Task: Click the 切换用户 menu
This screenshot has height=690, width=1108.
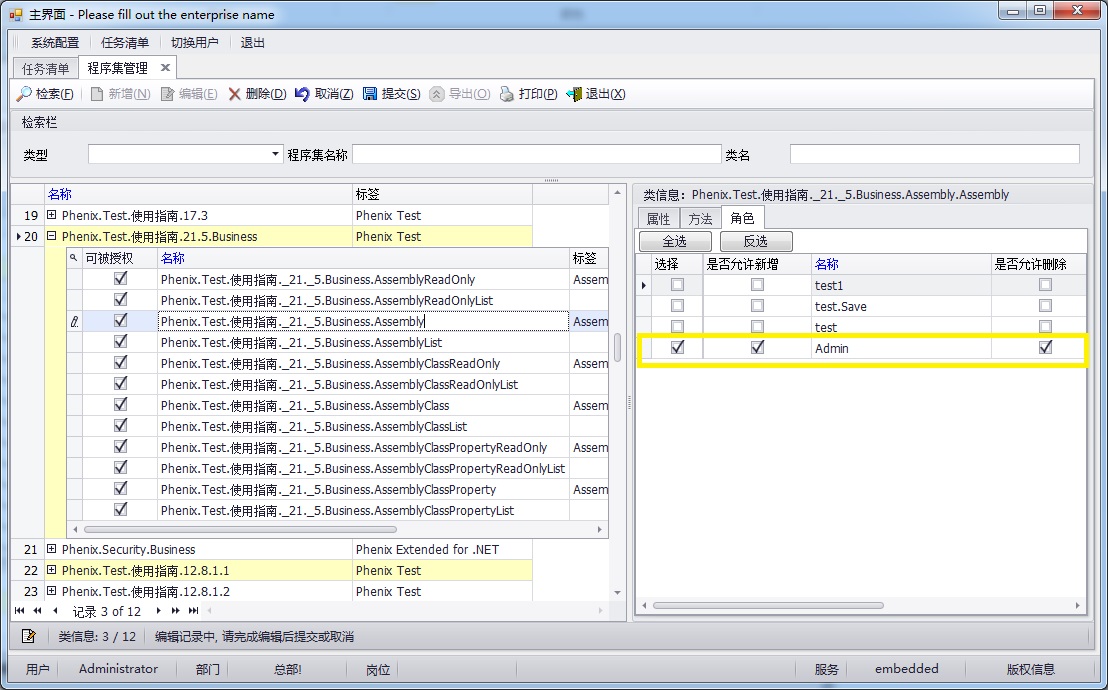Action: pos(195,43)
